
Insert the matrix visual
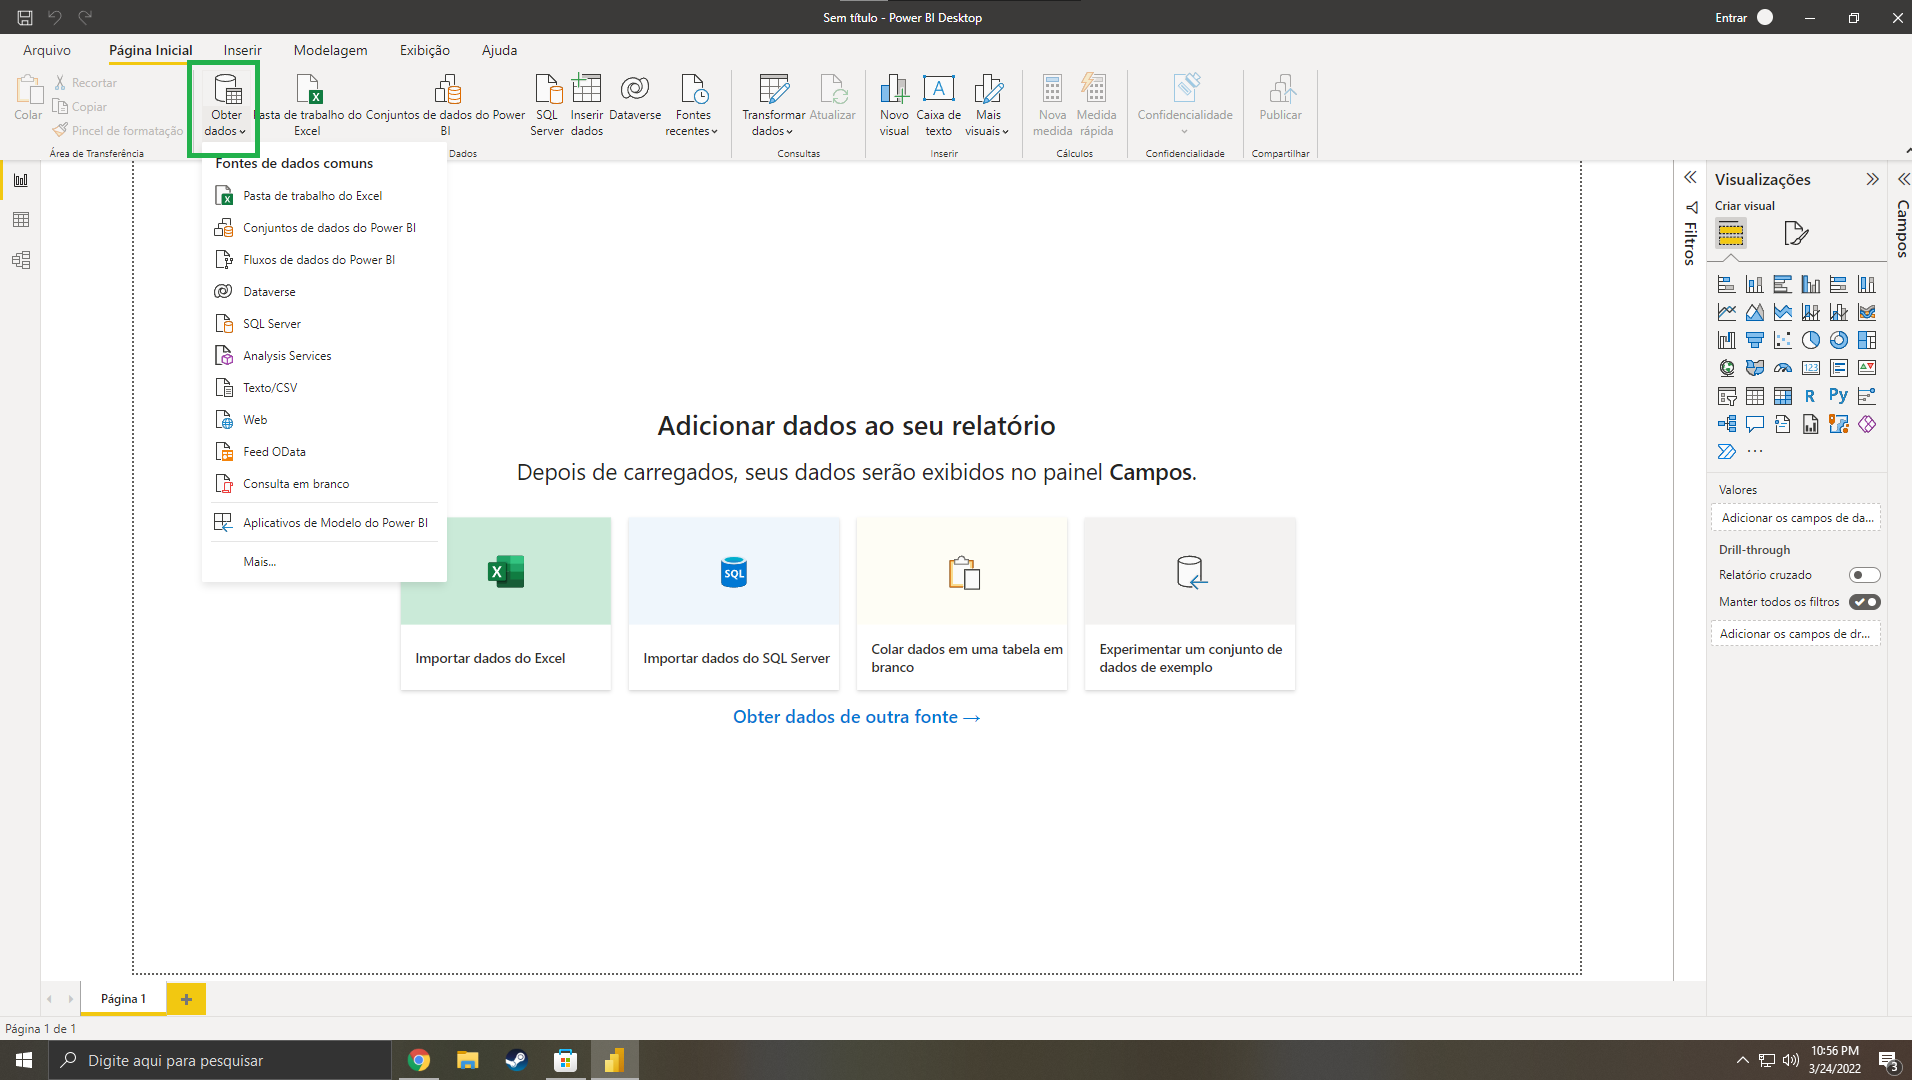pyautogui.click(x=1783, y=397)
